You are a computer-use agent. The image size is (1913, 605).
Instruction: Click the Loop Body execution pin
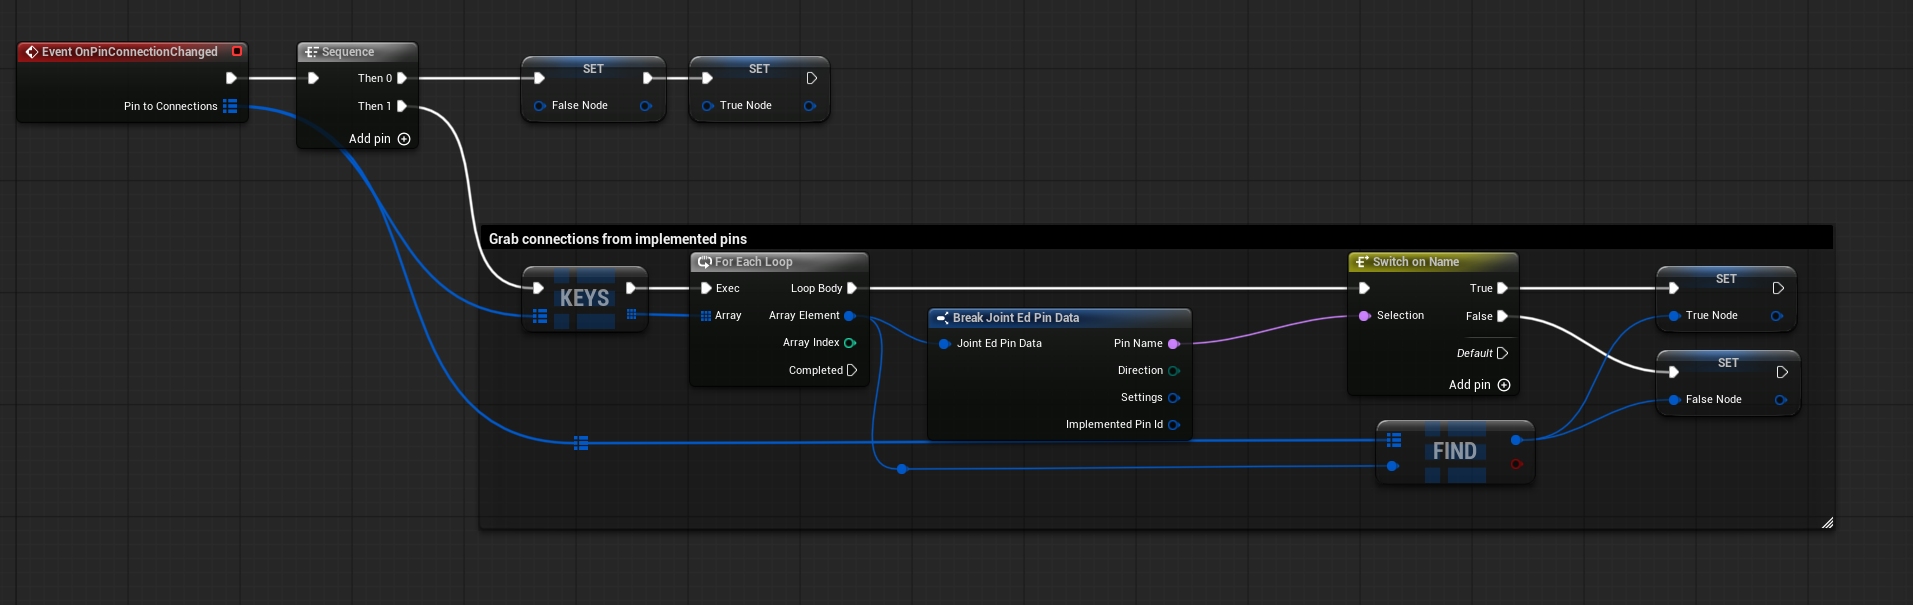coord(852,288)
